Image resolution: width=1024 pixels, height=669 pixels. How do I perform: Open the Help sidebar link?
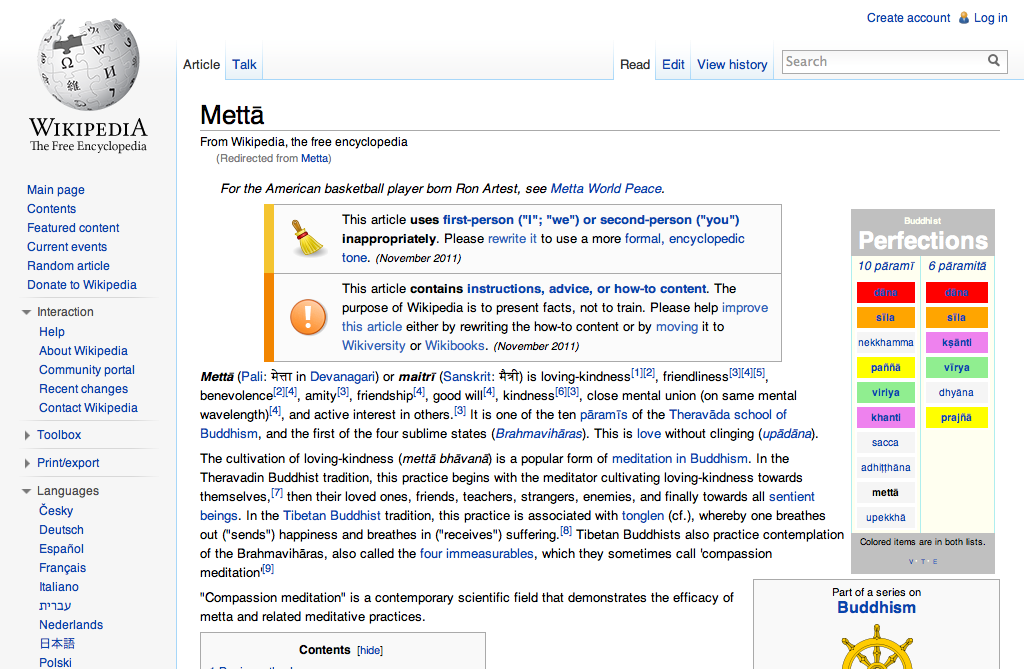[52, 332]
